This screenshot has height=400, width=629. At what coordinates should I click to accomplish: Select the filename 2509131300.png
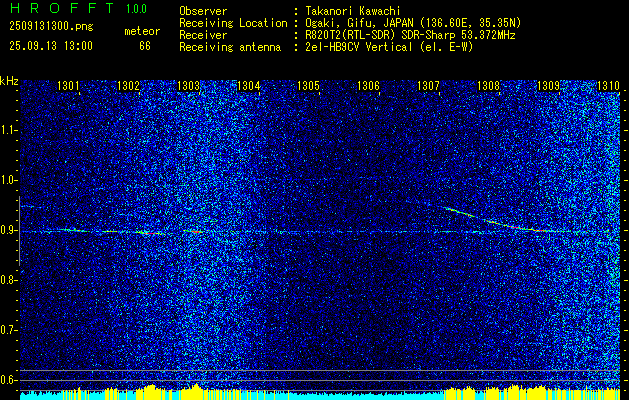pyautogui.click(x=51, y=27)
